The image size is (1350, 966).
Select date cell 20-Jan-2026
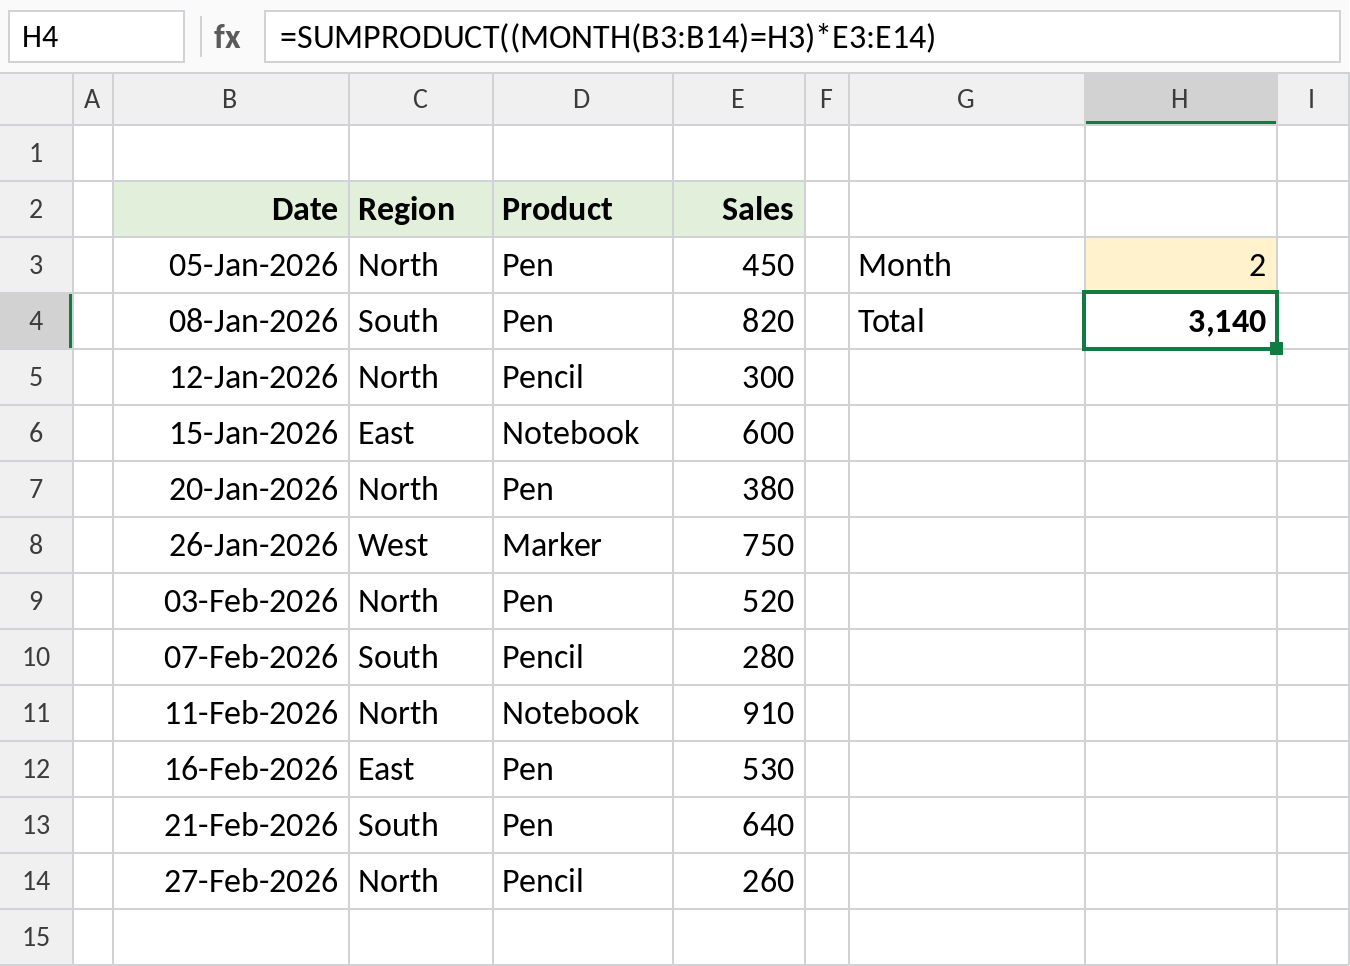click(x=231, y=489)
